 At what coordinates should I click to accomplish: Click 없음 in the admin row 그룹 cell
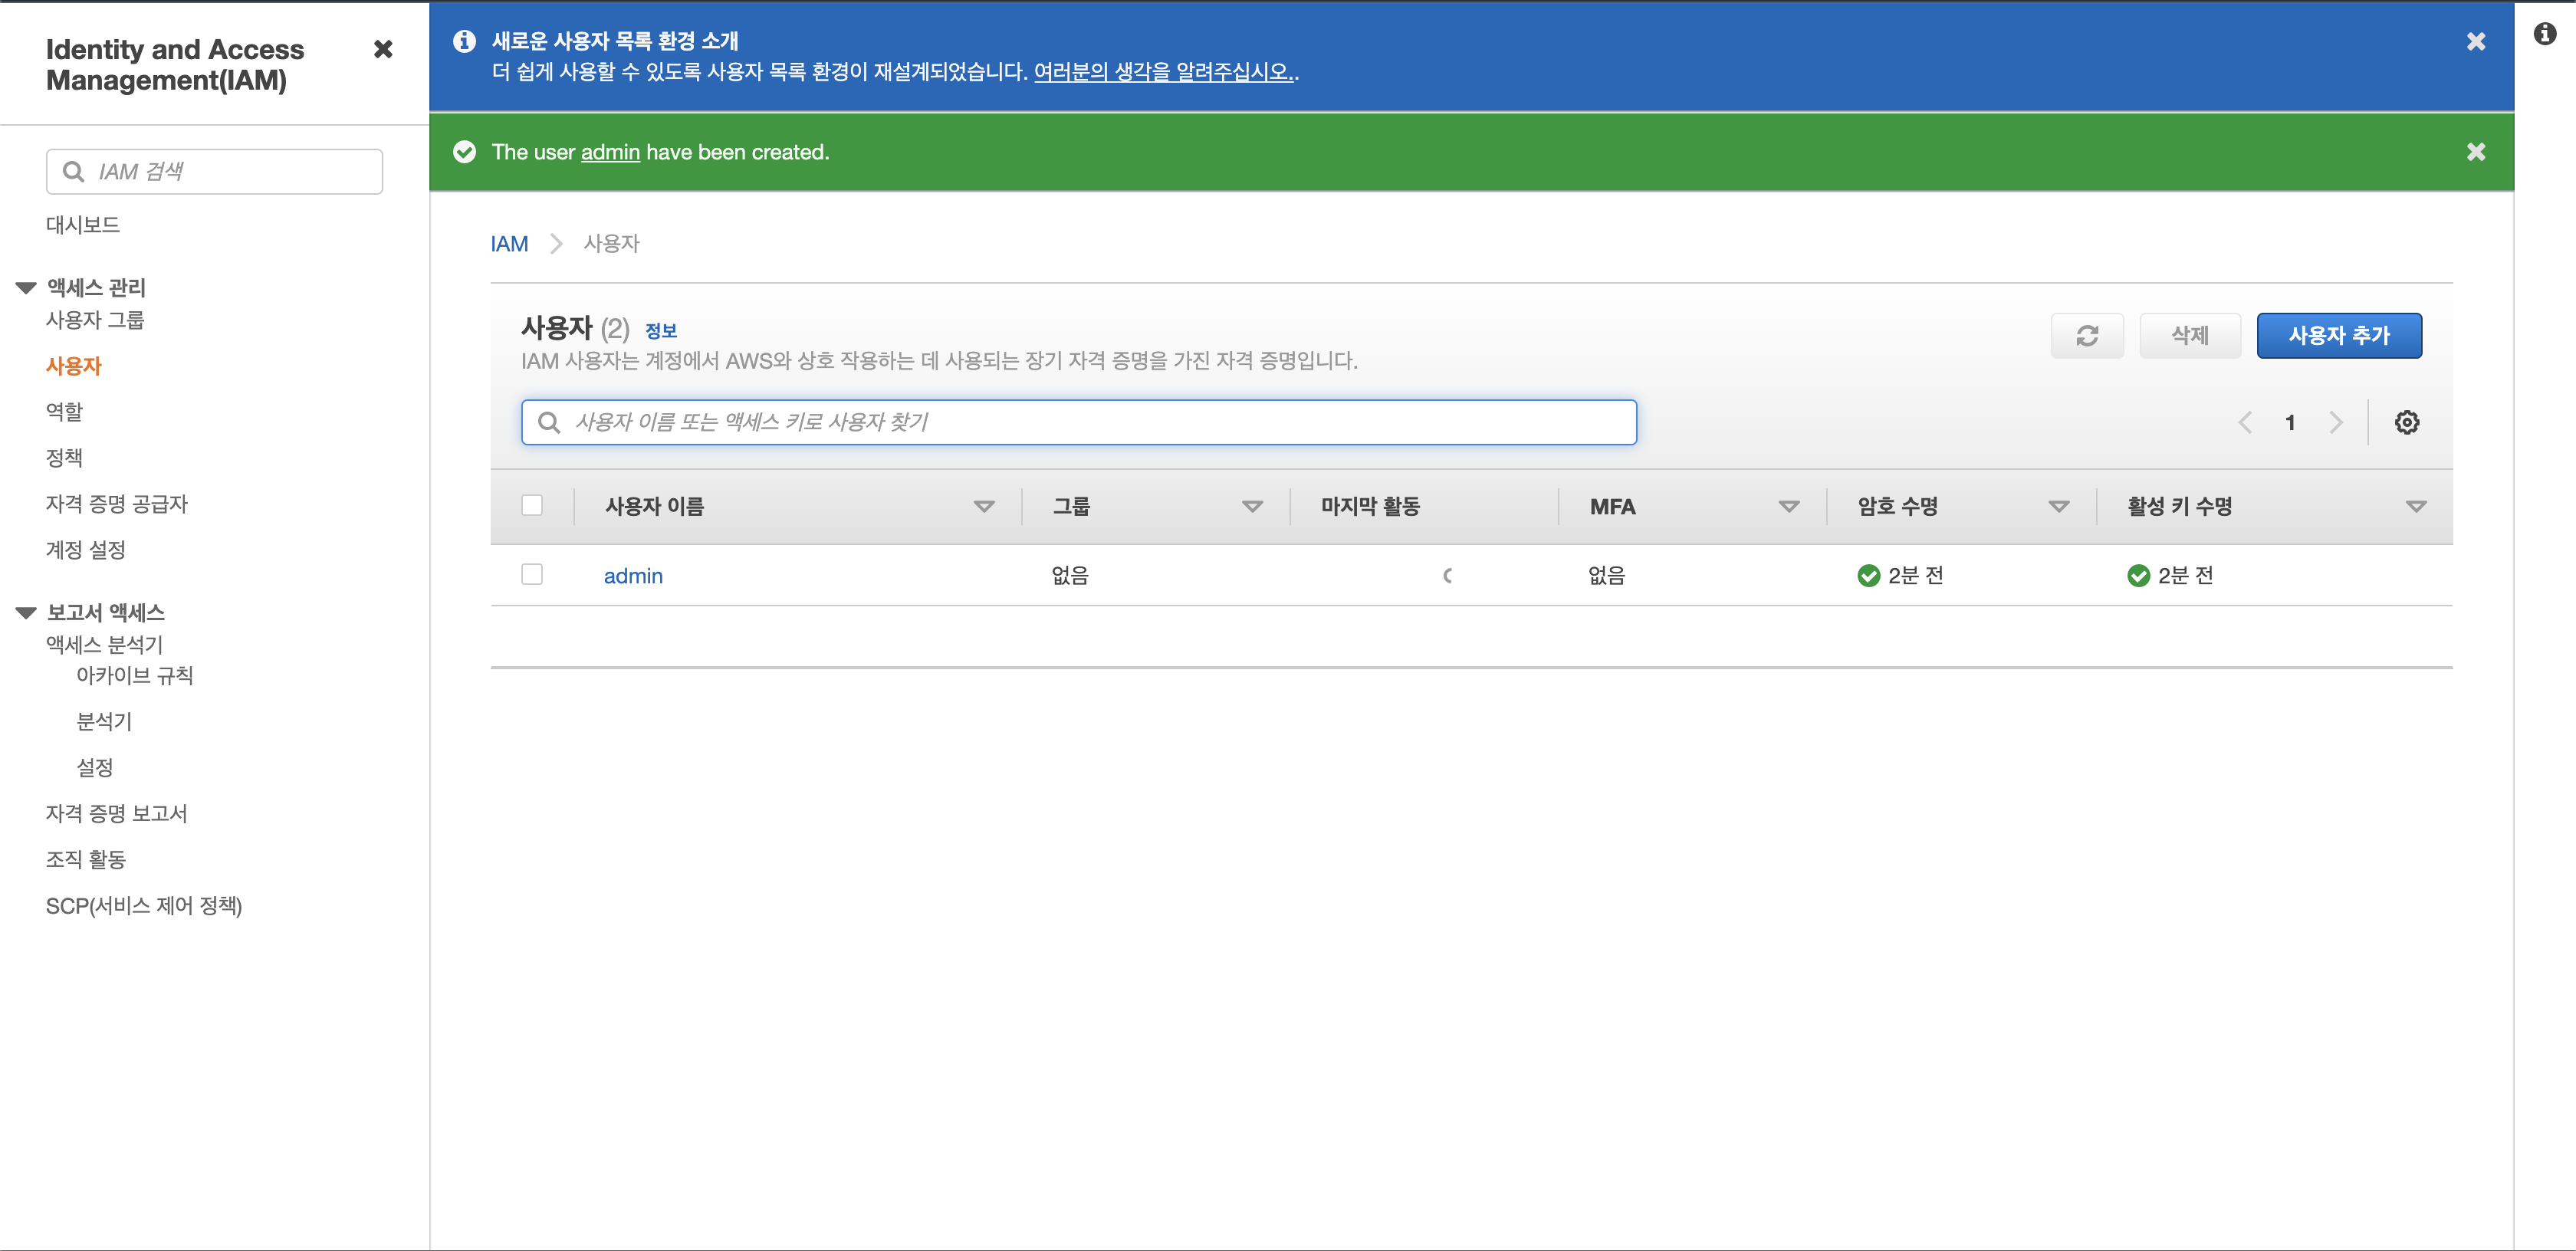1070,576
